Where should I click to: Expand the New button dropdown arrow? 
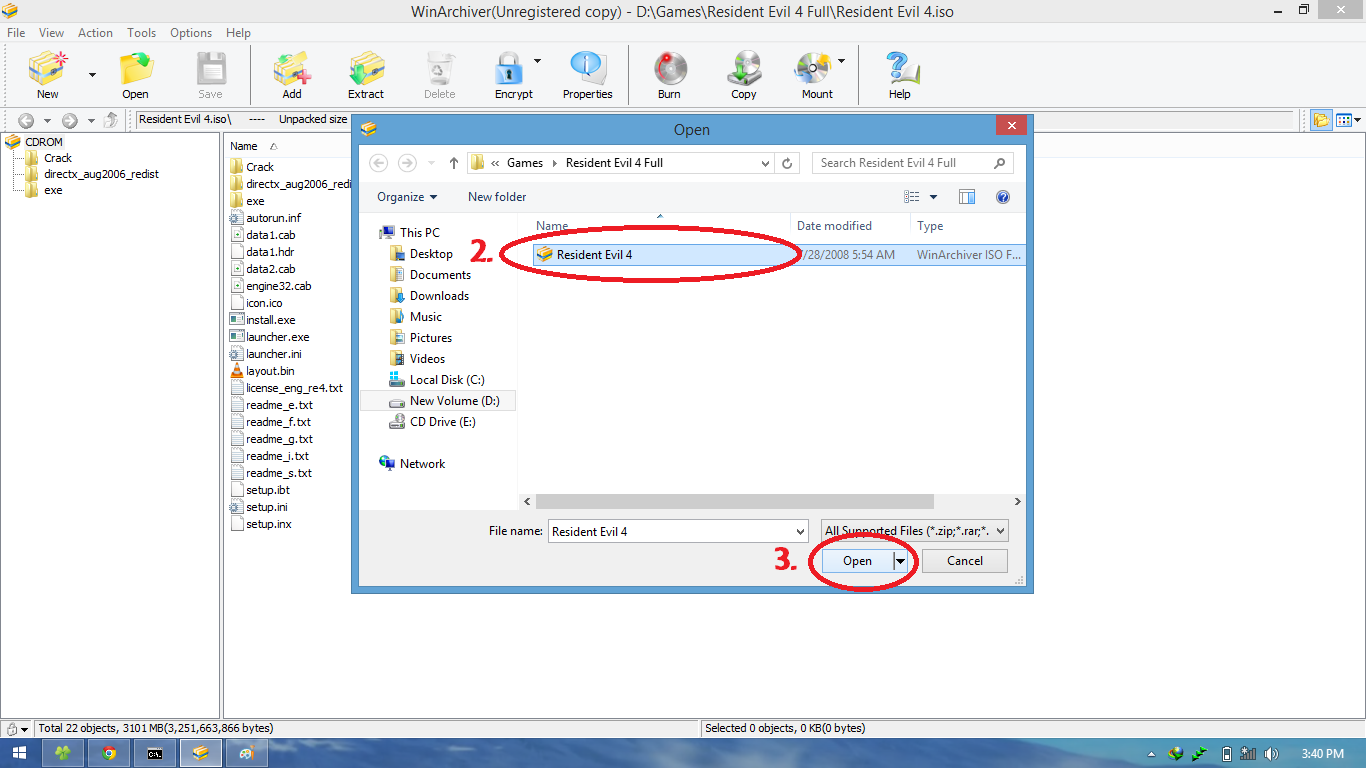point(92,75)
